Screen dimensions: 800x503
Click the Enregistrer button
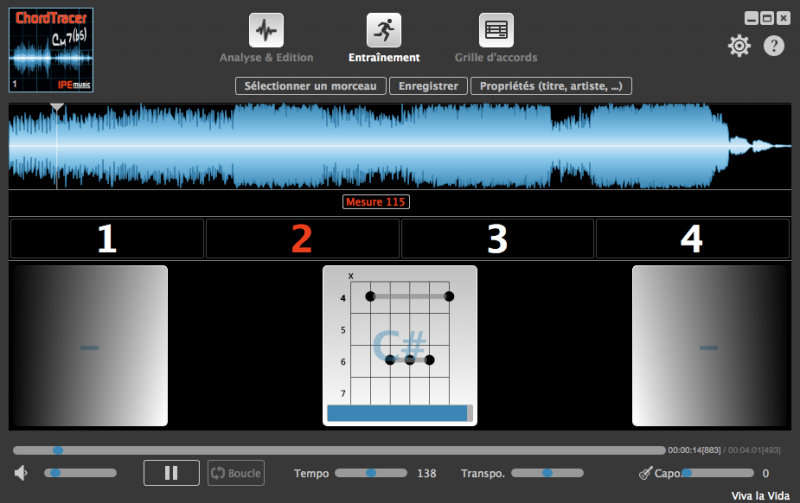(x=428, y=86)
